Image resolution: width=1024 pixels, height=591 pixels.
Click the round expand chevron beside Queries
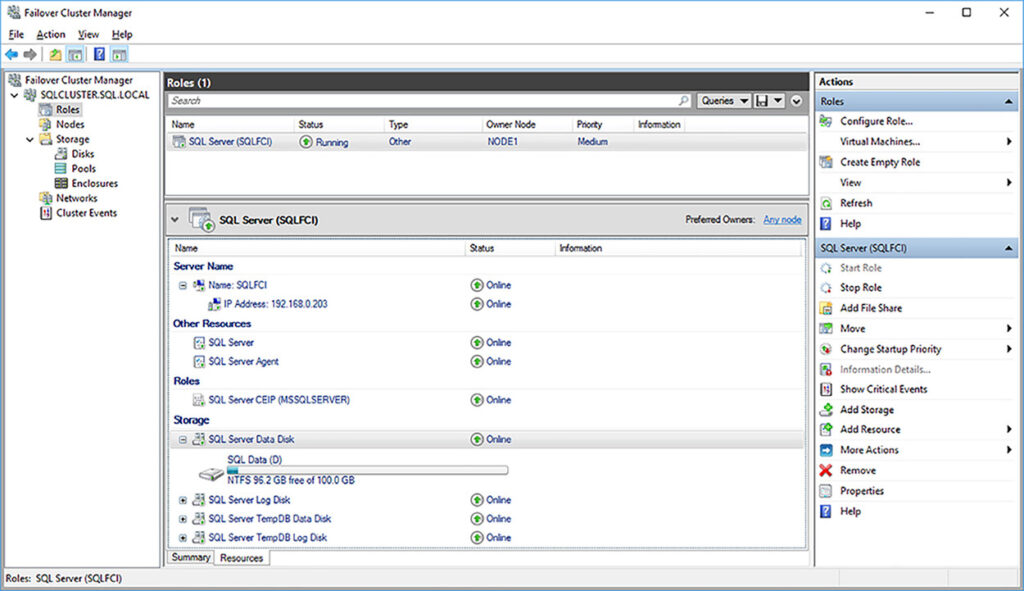796,101
